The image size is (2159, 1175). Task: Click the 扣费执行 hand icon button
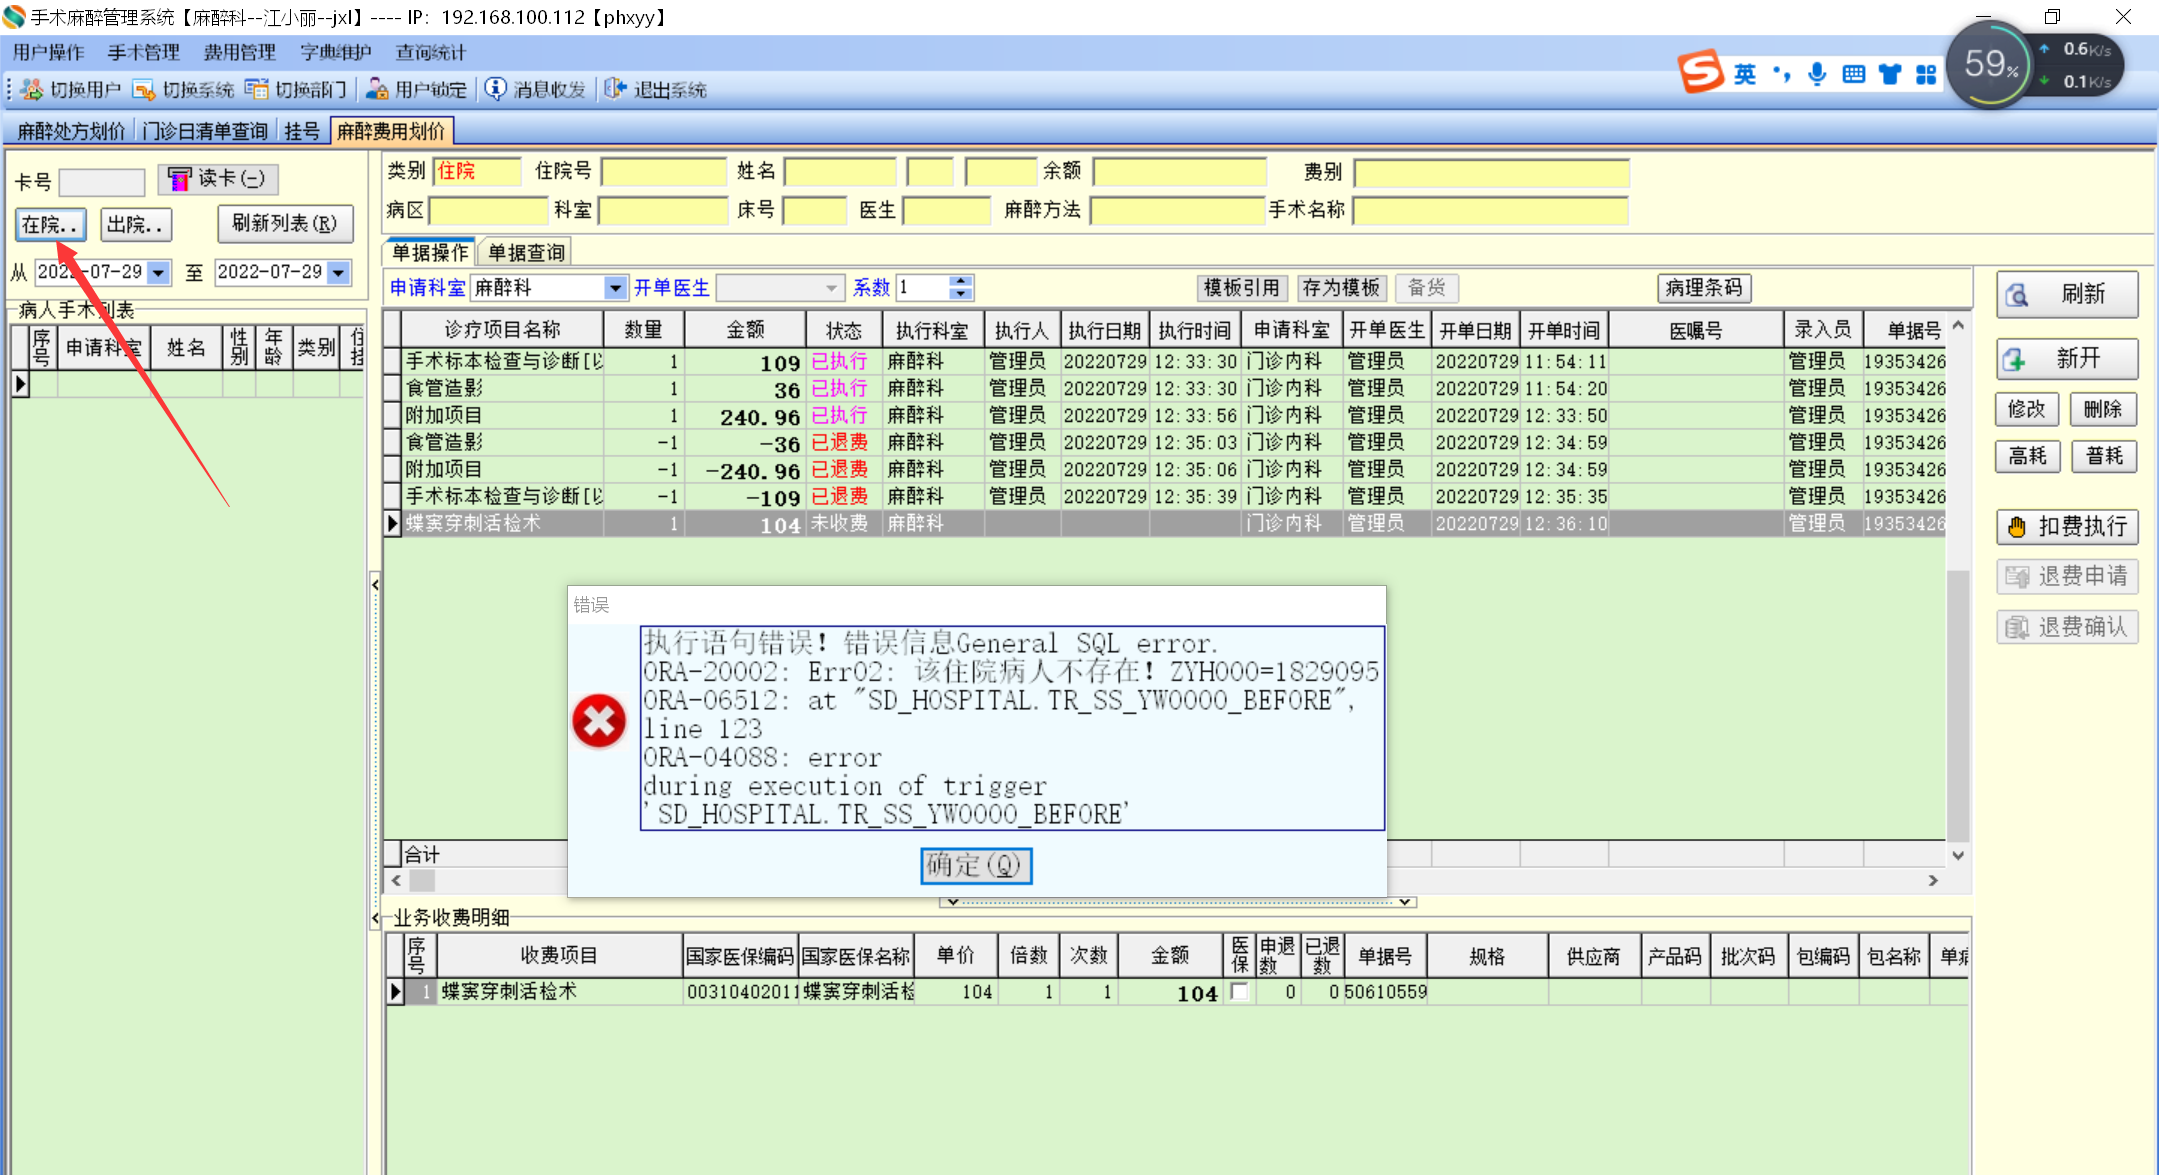pyautogui.click(x=2018, y=527)
